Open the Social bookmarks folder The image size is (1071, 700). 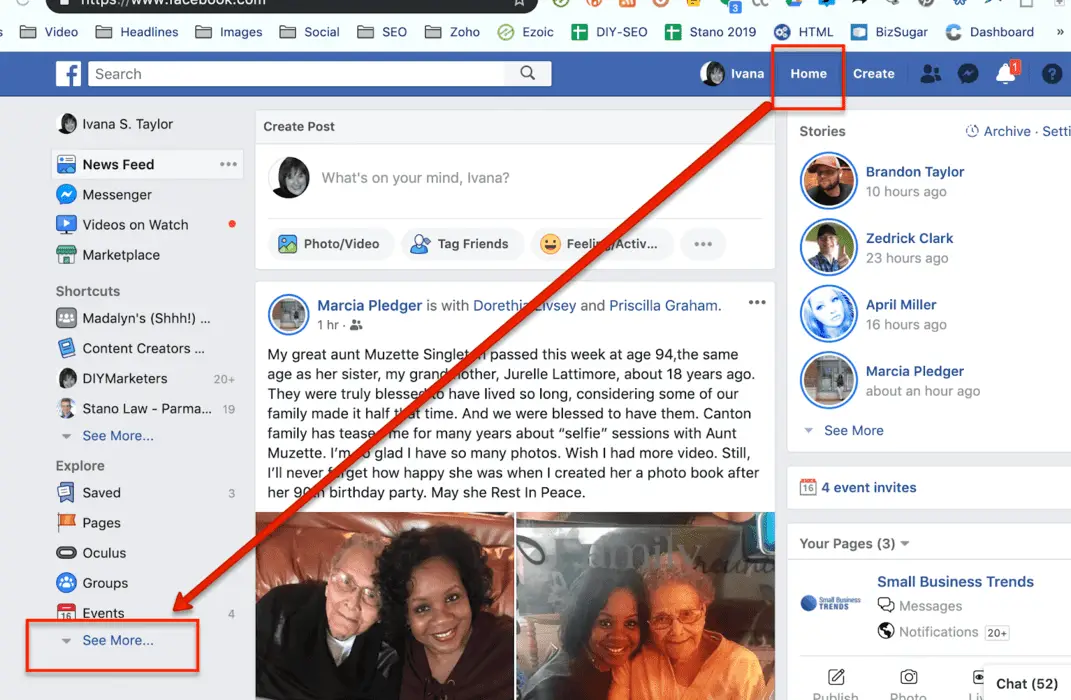pos(309,32)
